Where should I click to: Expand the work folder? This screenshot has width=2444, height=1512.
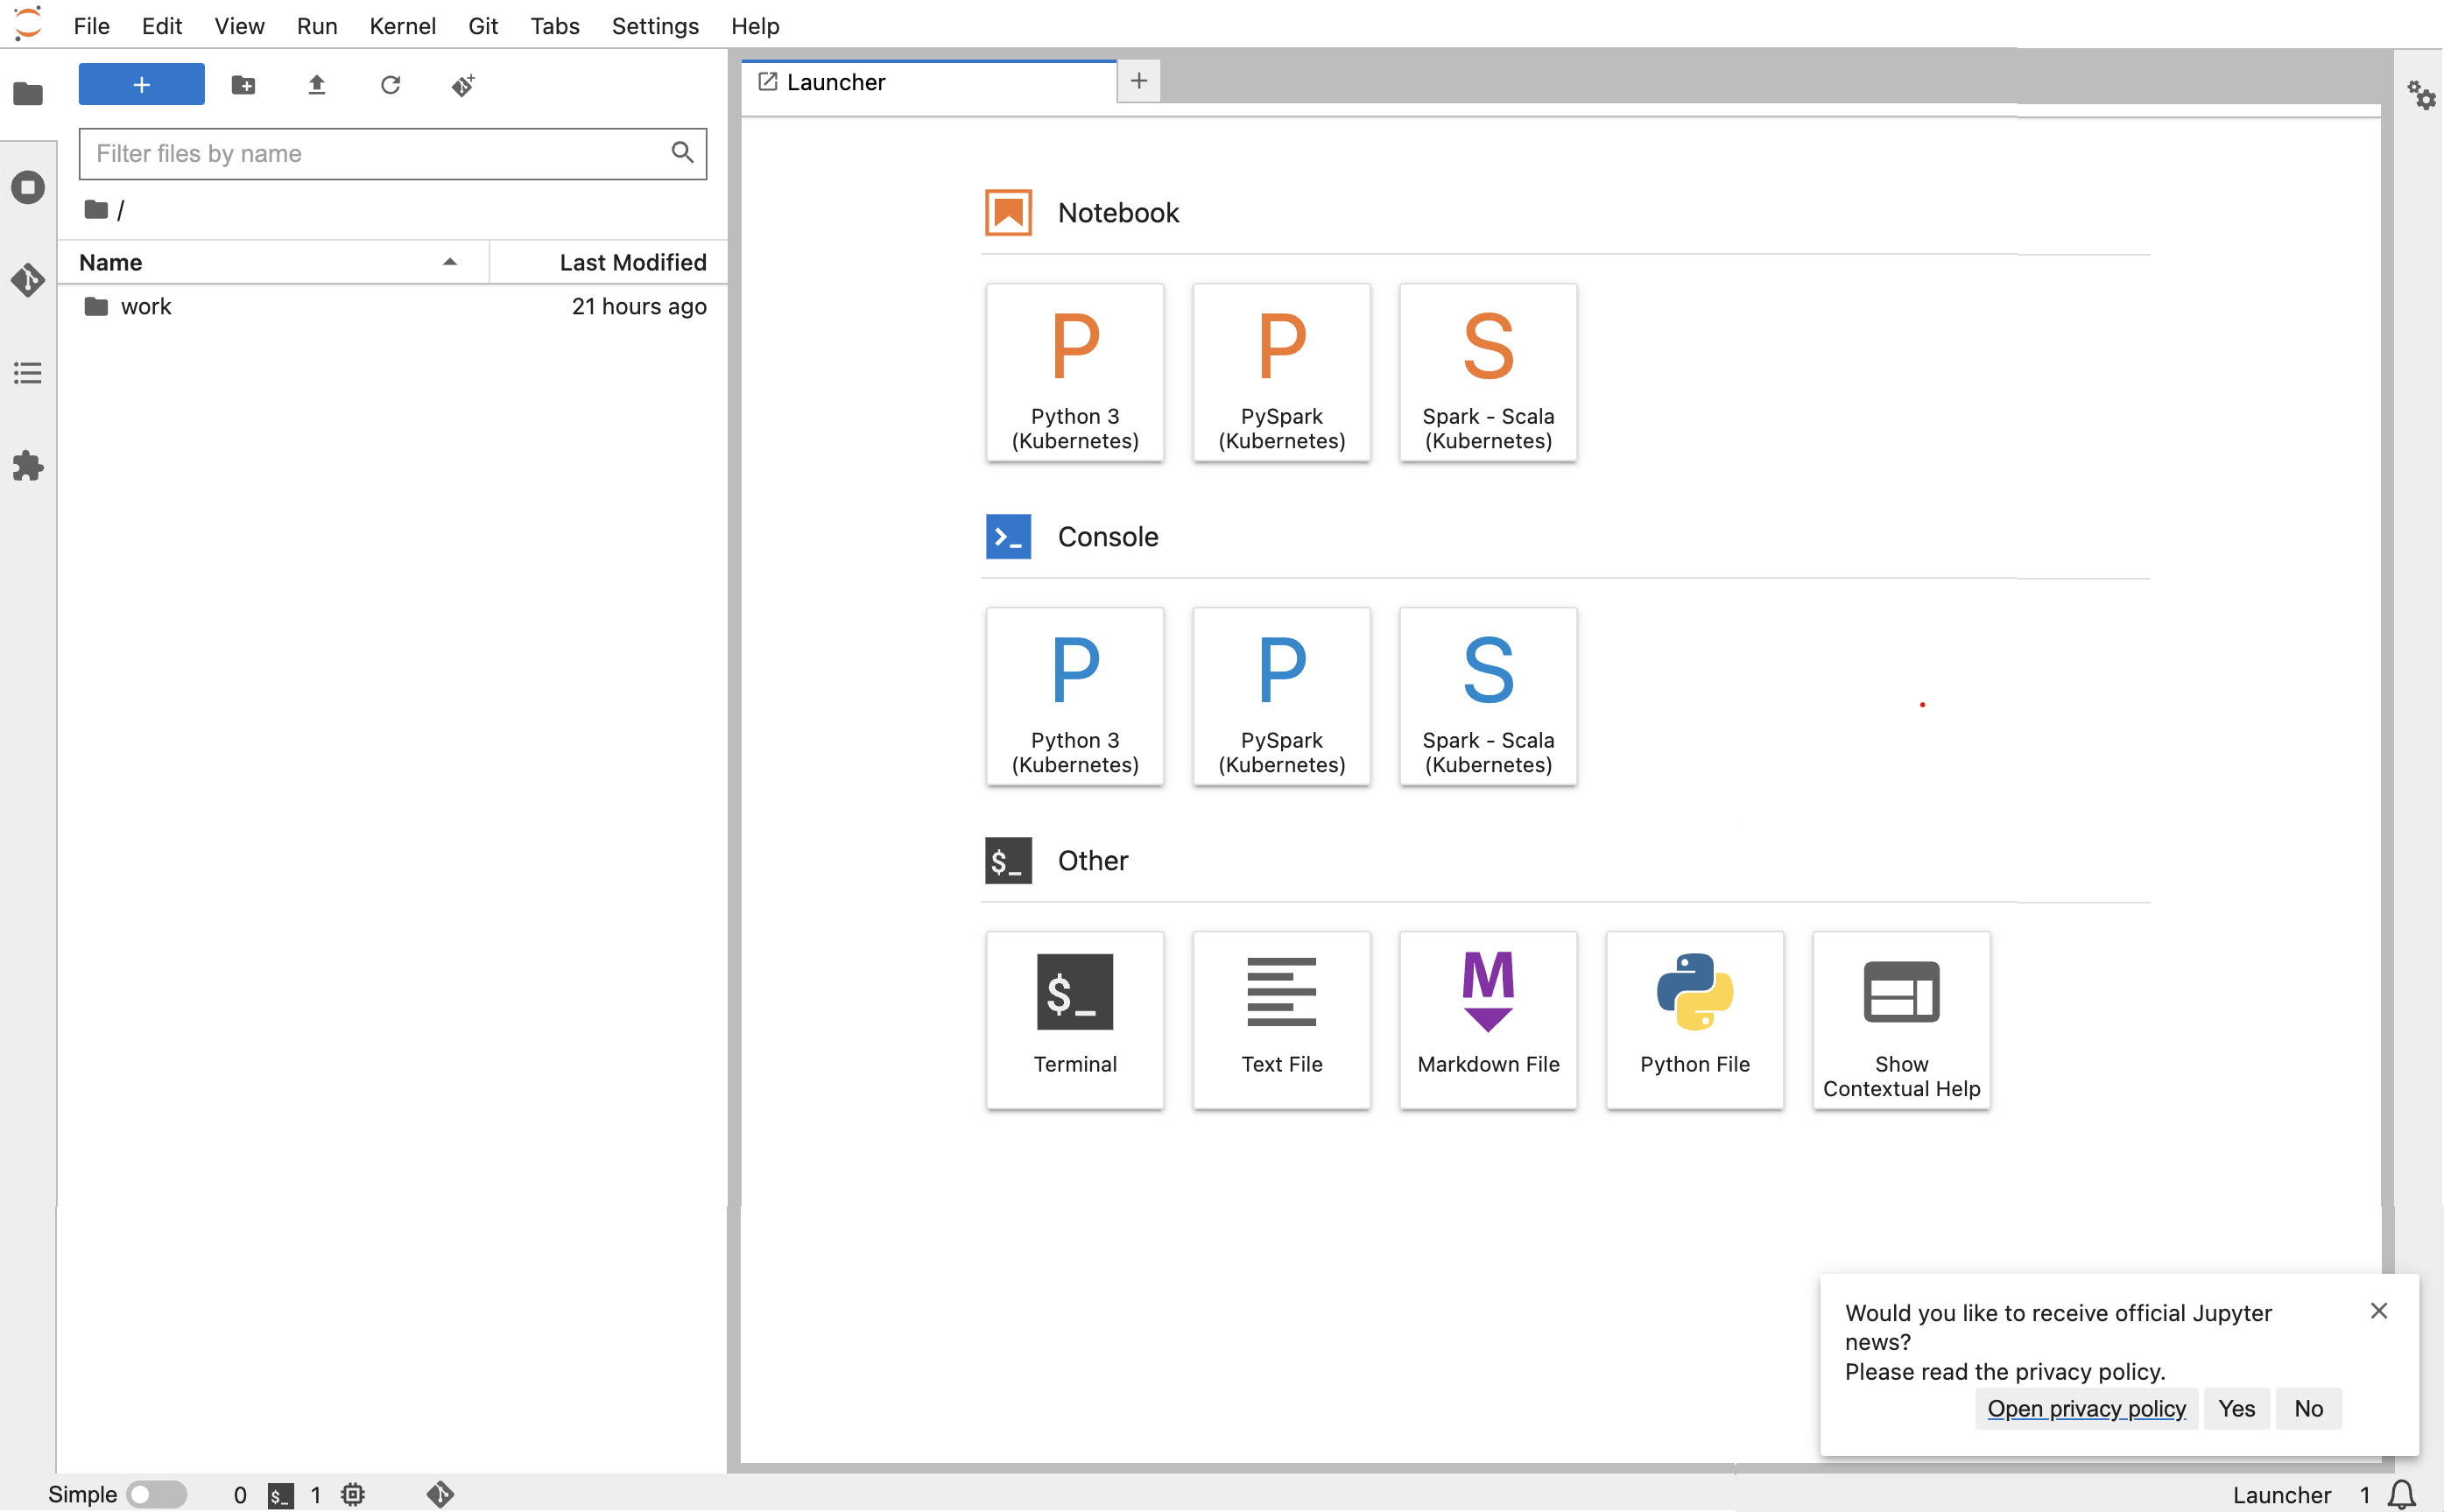click(x=146, y=306)
